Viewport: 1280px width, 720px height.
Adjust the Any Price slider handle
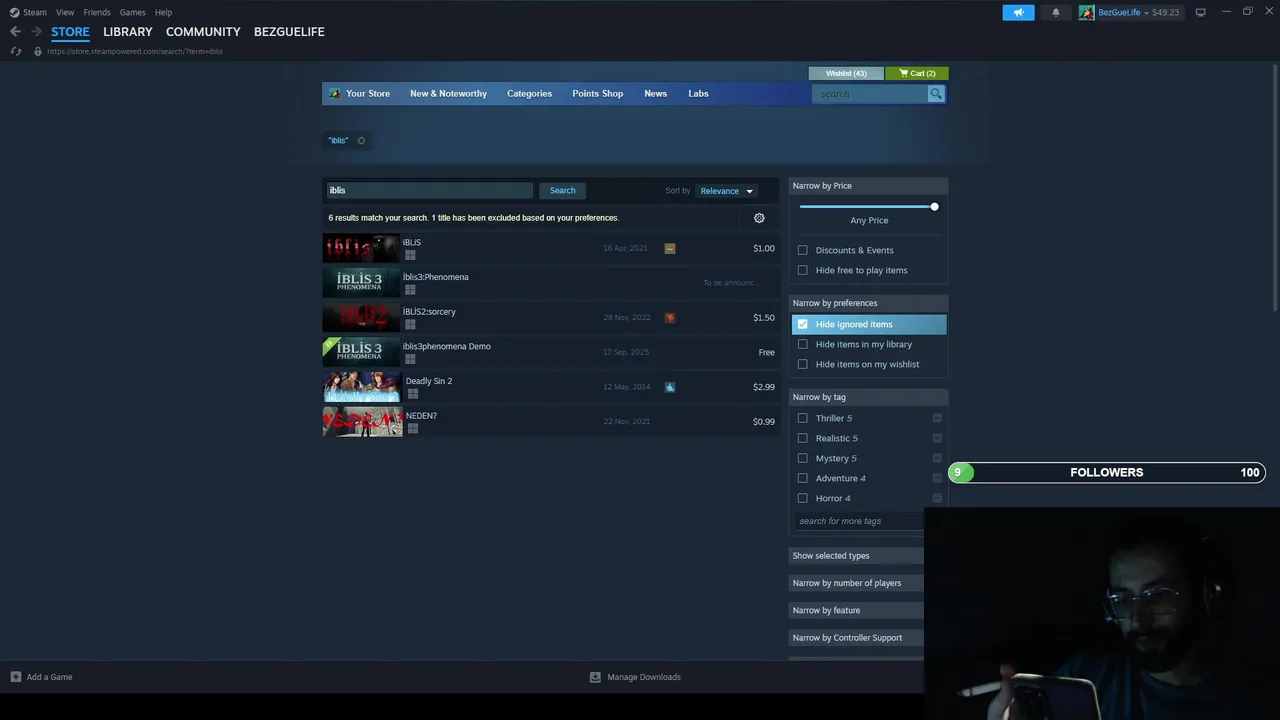point(934,207)
